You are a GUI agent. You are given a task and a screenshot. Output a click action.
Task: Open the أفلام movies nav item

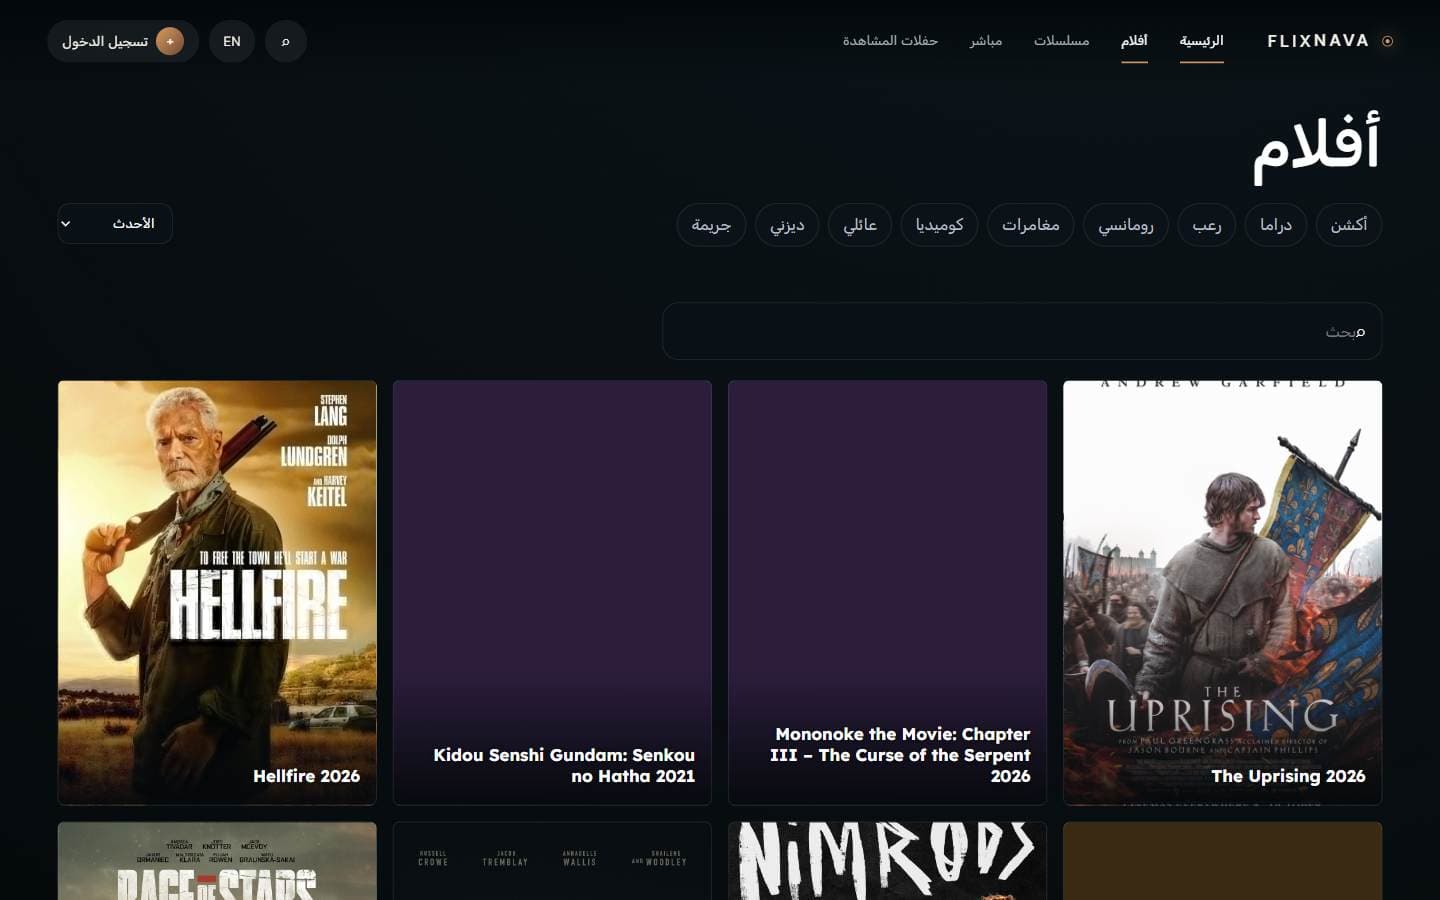tap(1134, 41)
